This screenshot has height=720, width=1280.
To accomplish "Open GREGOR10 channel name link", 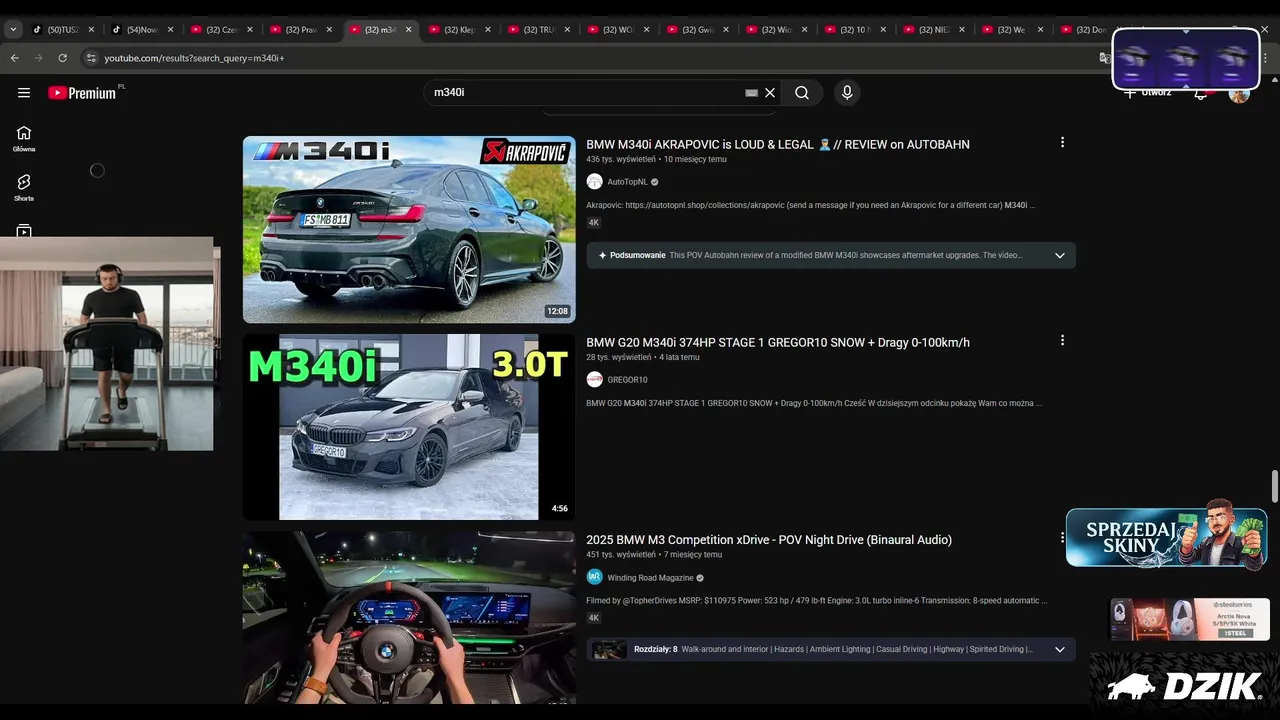I will point(627,380).
